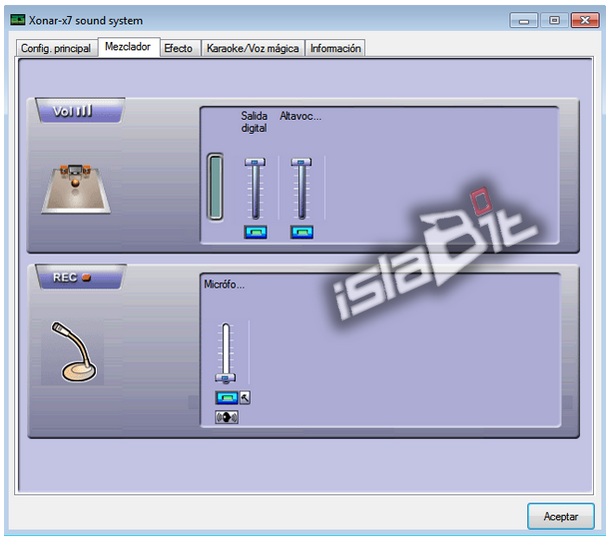612x548 pixels.
Task: Open the Karaoke/Voz mágica tab
Action: tap(253, 48)
